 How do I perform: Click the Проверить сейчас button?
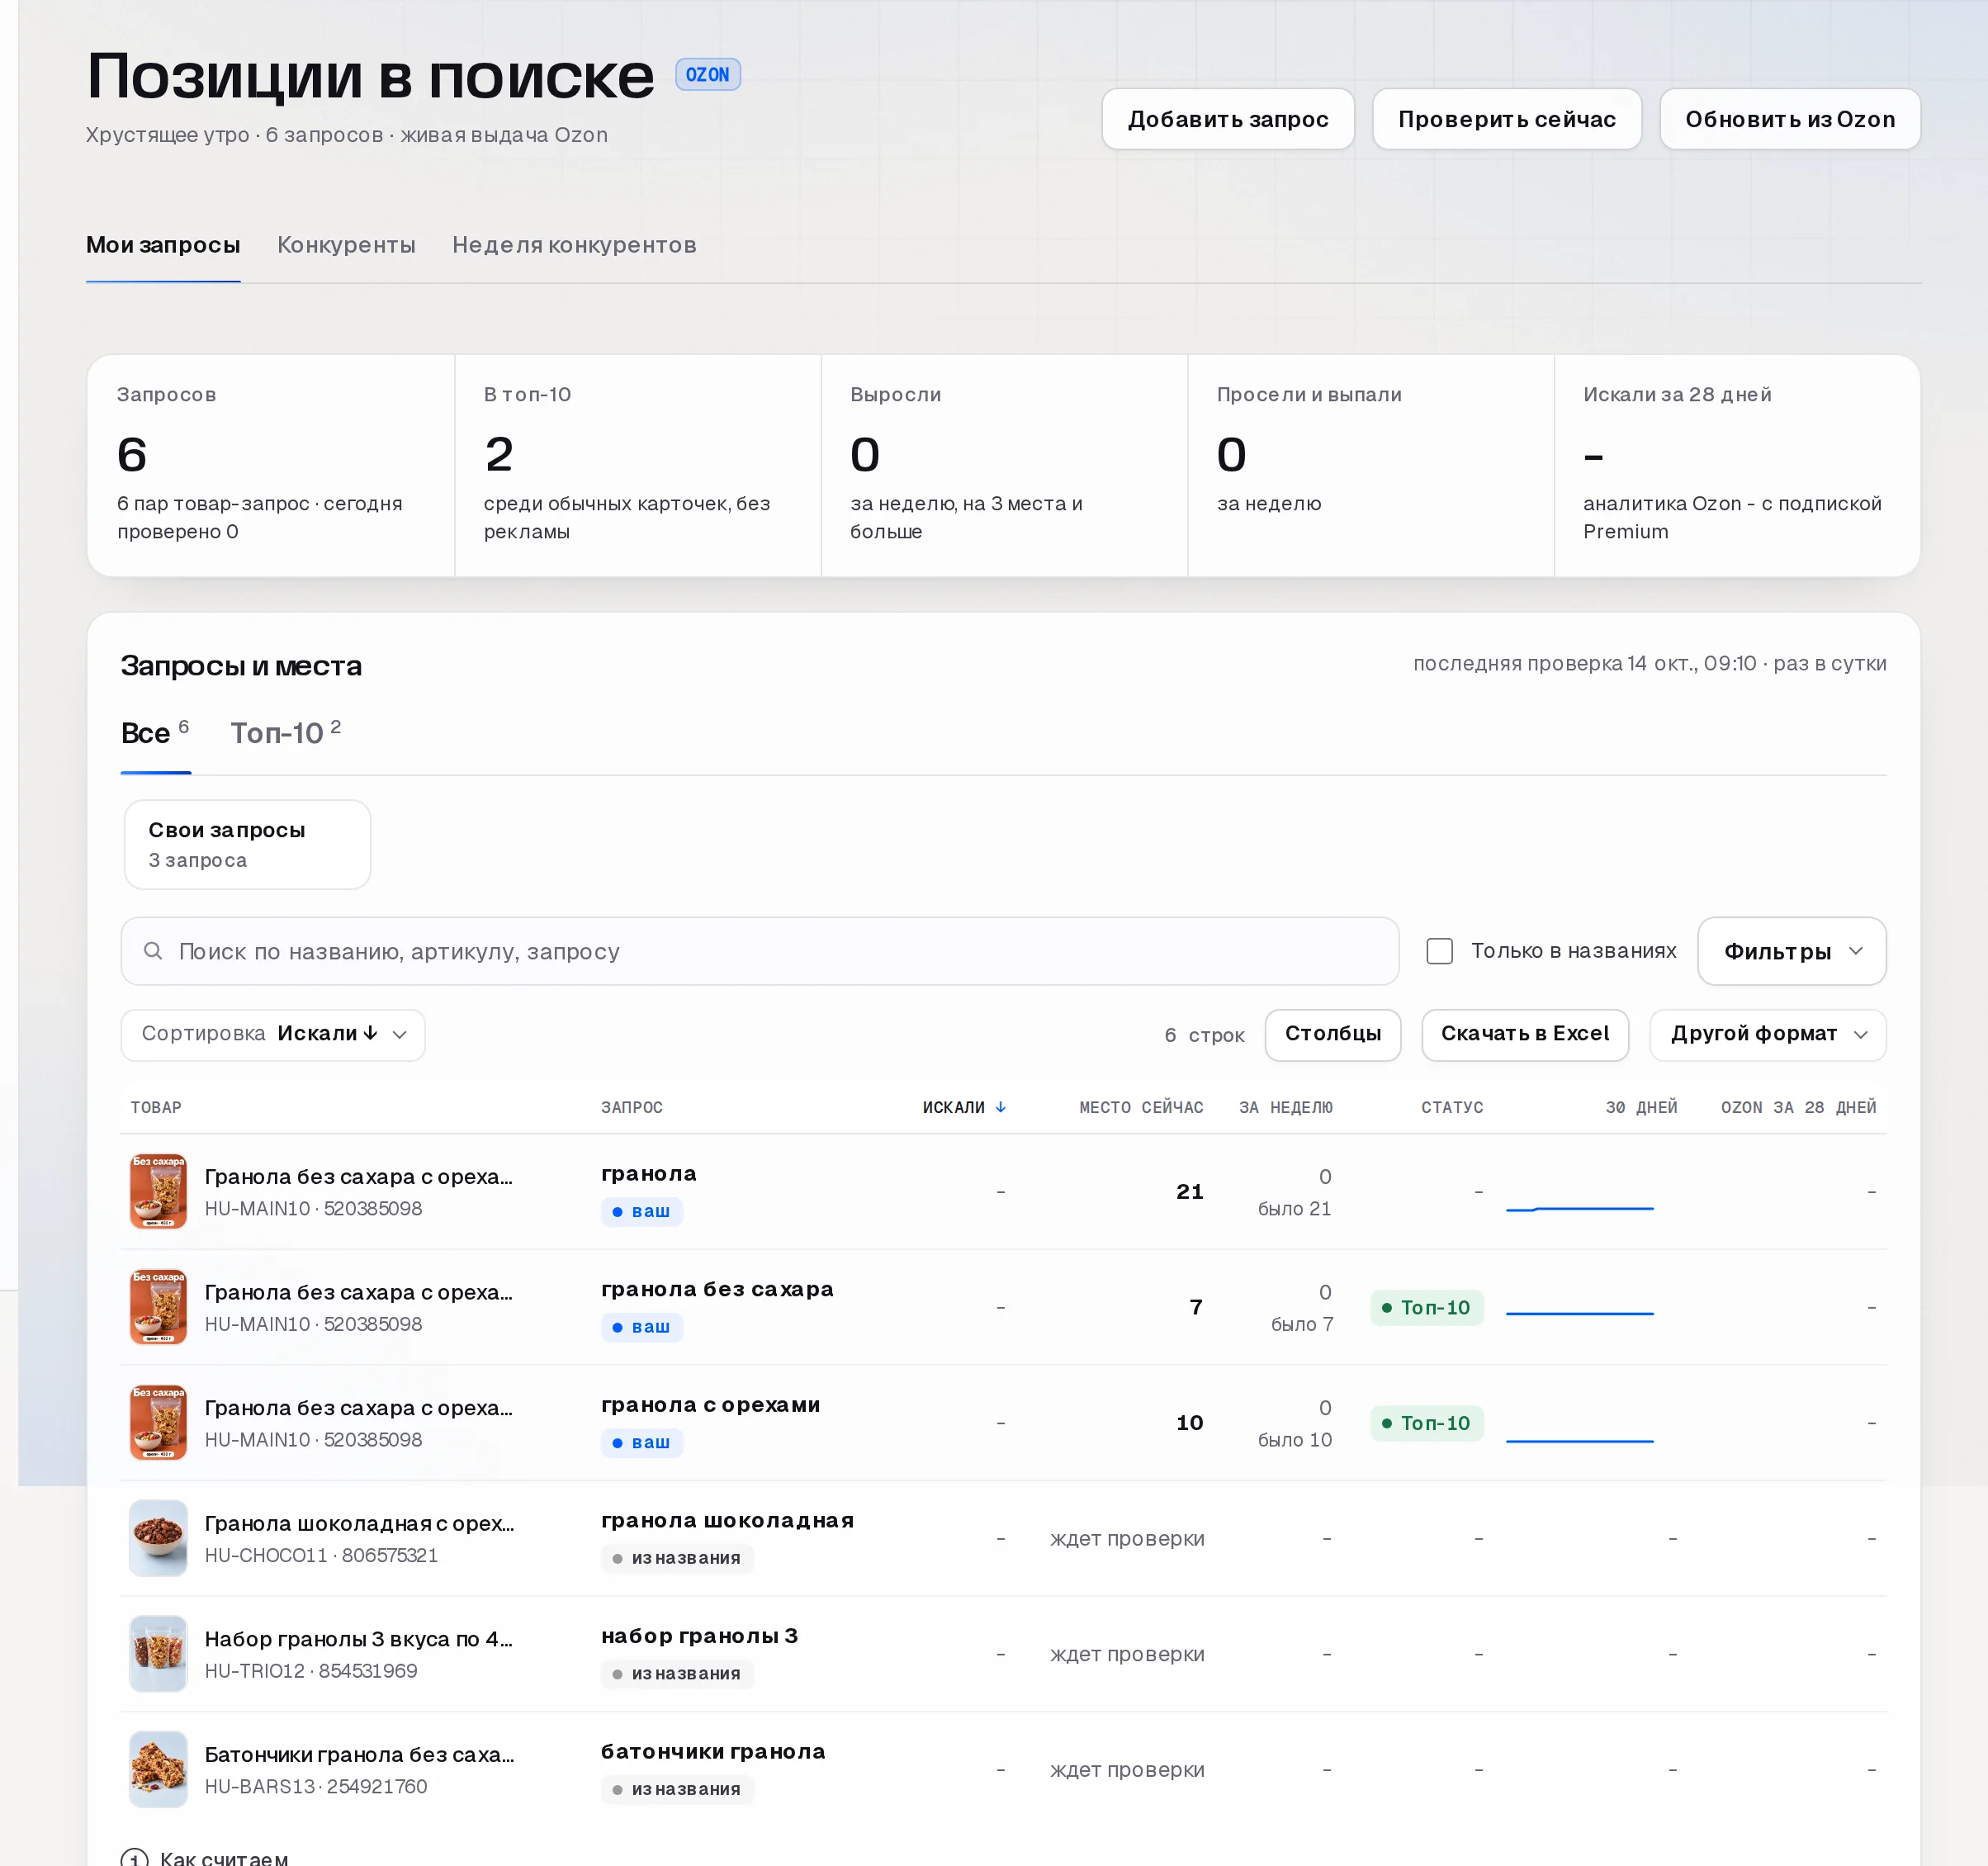click(x=1506, y=119)
